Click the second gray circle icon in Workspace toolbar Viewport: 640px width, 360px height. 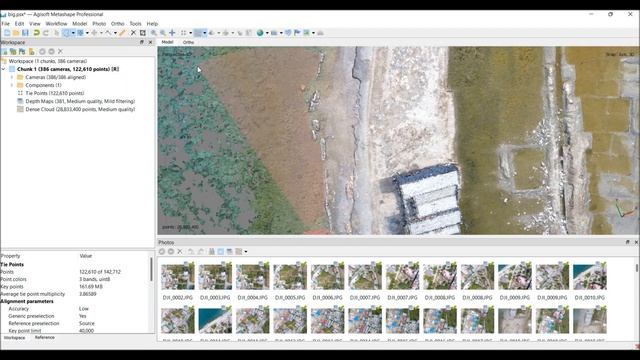[51, 51]
